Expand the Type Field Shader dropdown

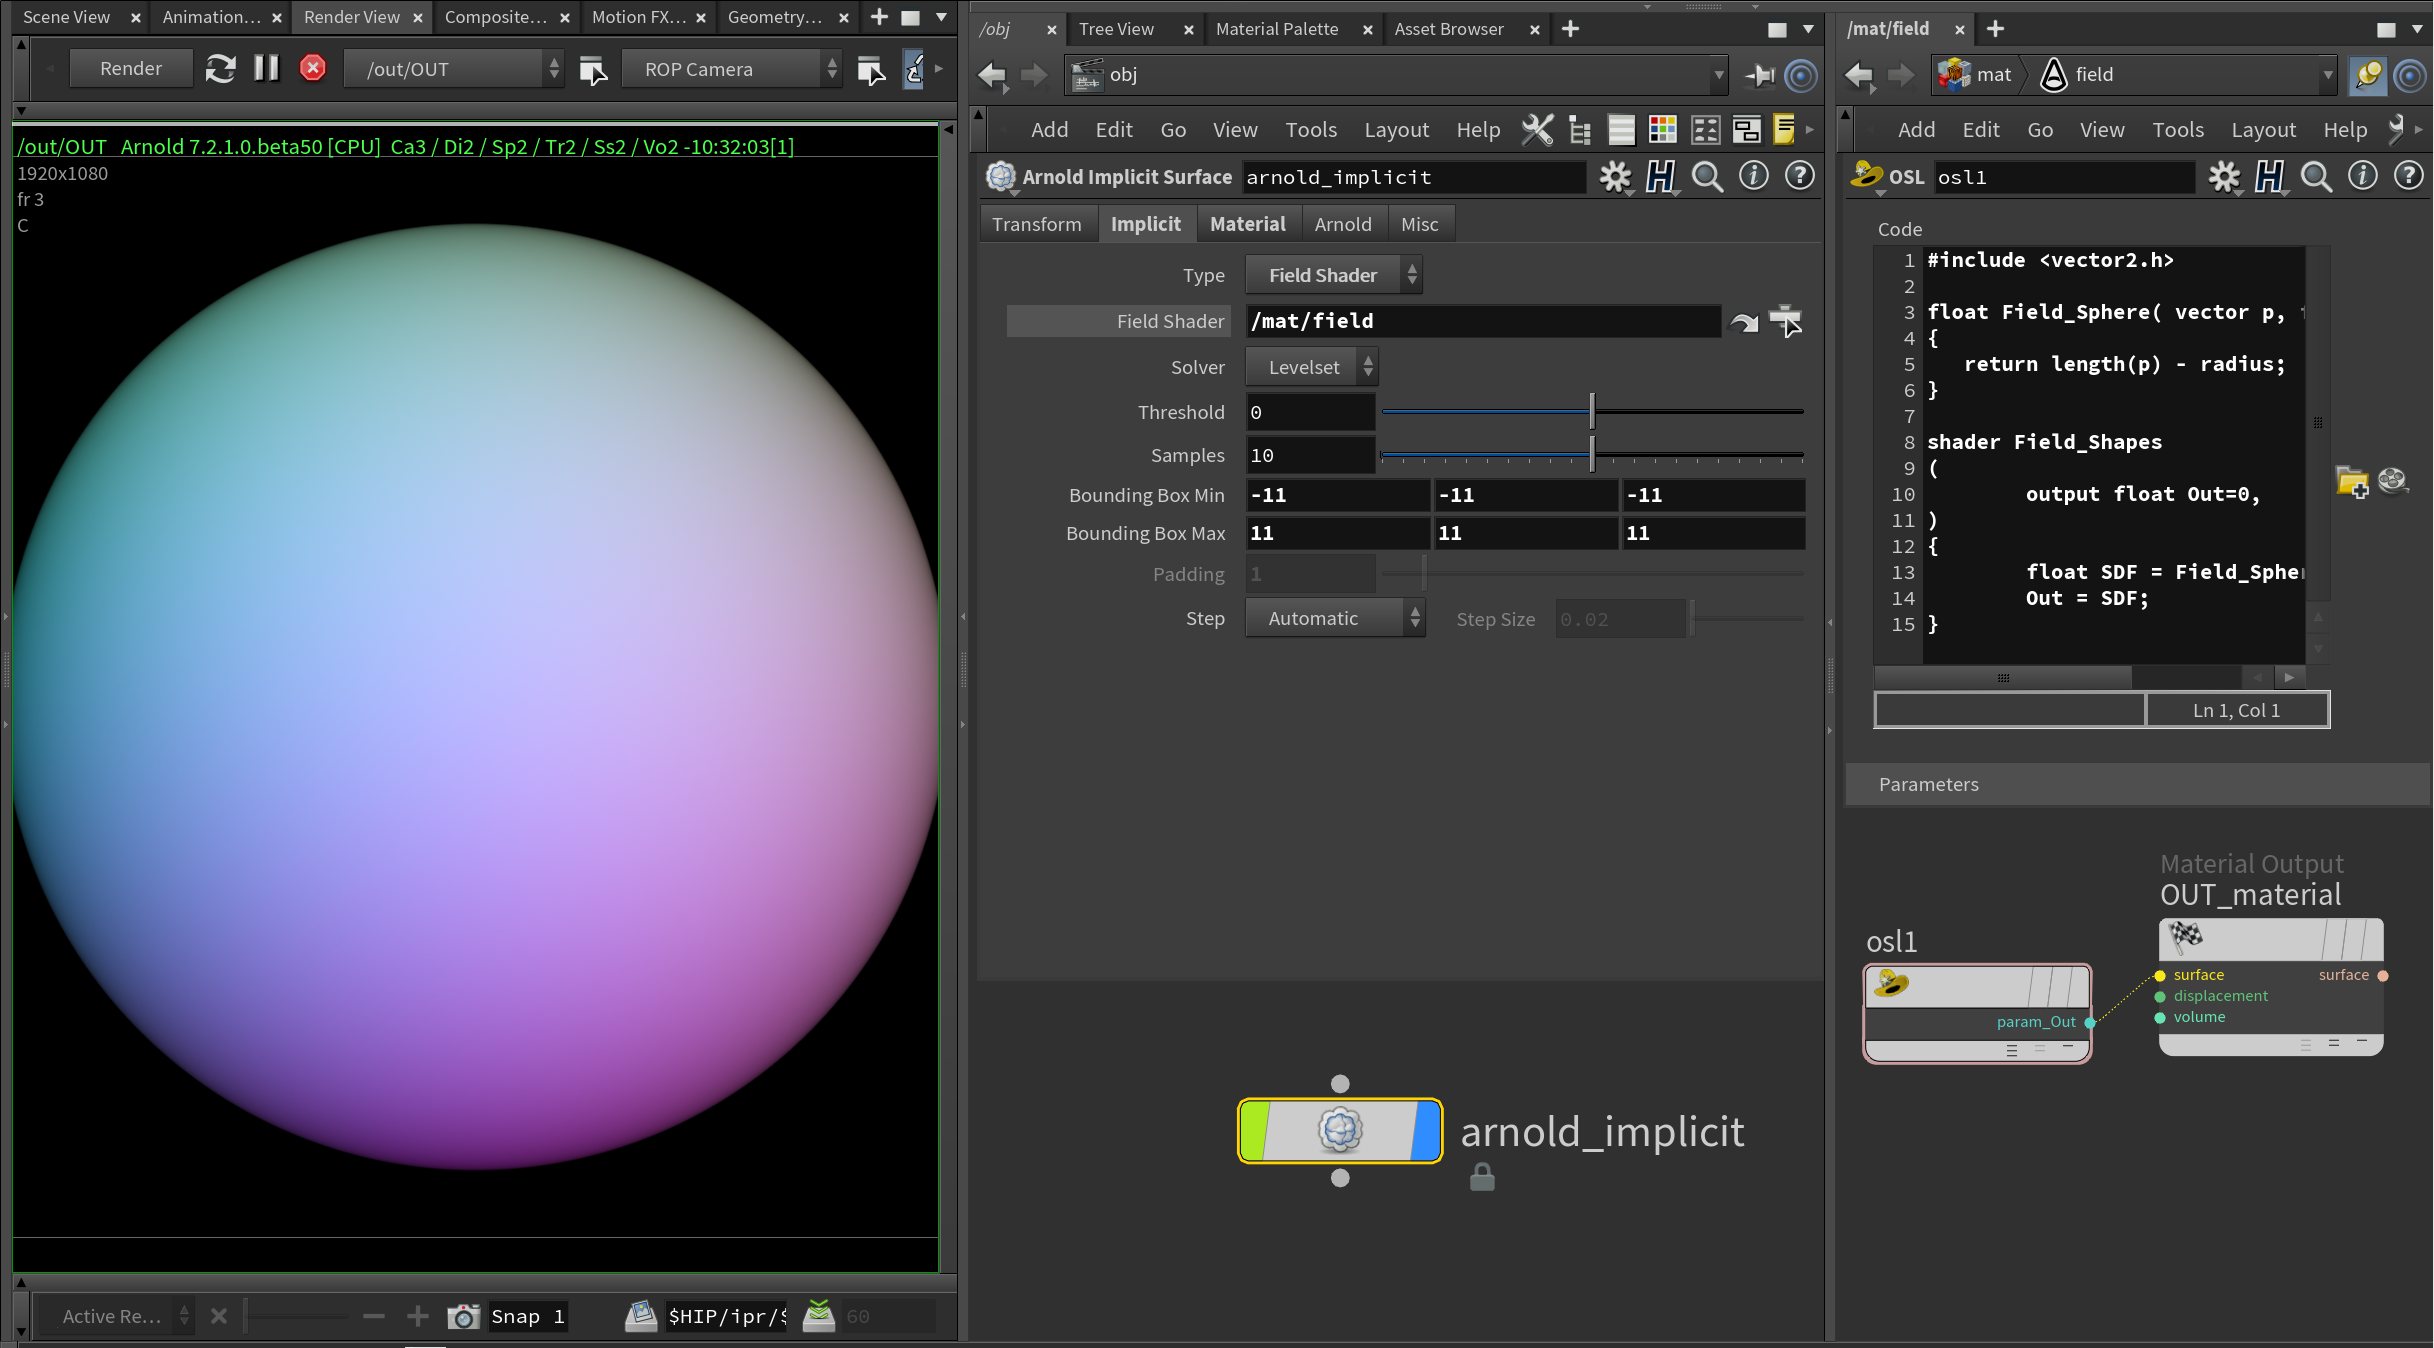(1333, 275)
